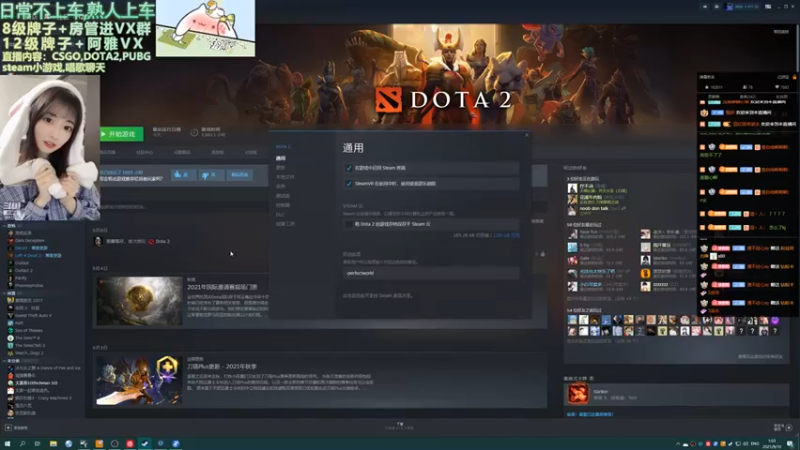Click the play time clock icon
The width and height of the screenshot is (800, 450).
(194, 133)
